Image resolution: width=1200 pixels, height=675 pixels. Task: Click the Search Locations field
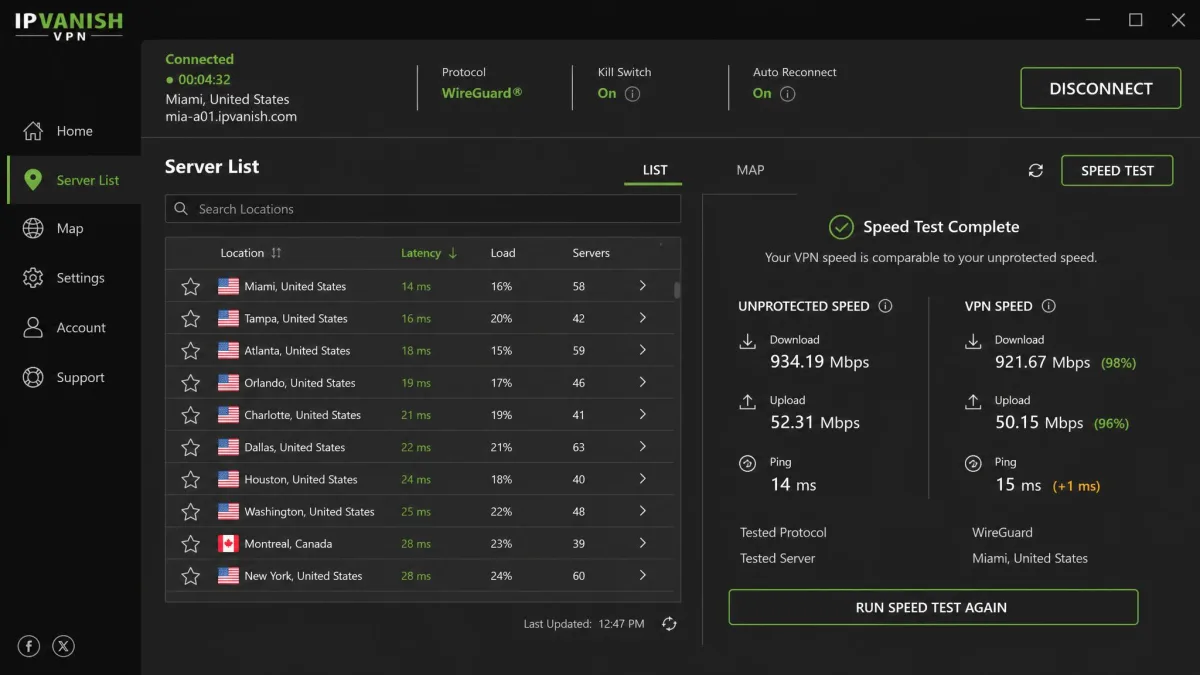(422, 209)
